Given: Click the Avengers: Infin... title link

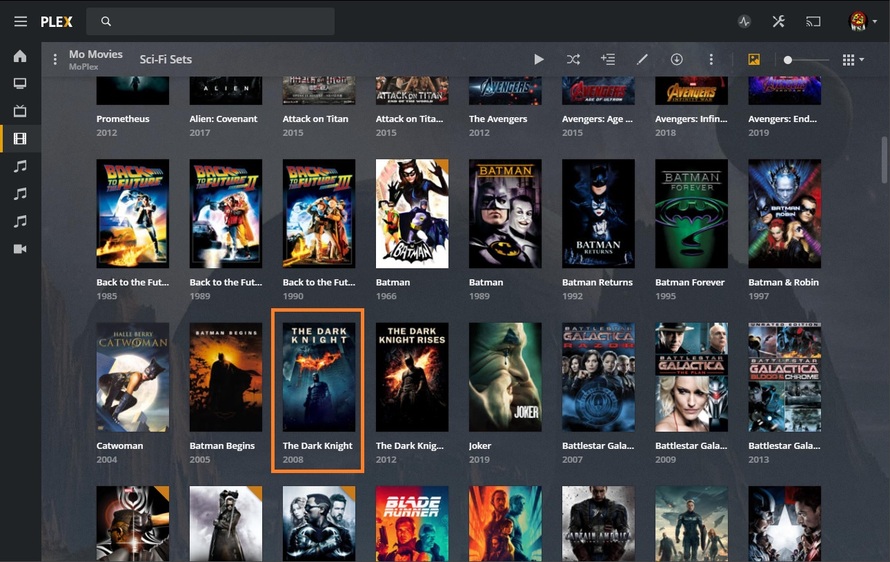Looking at the screenshot, I should (691, 119).
